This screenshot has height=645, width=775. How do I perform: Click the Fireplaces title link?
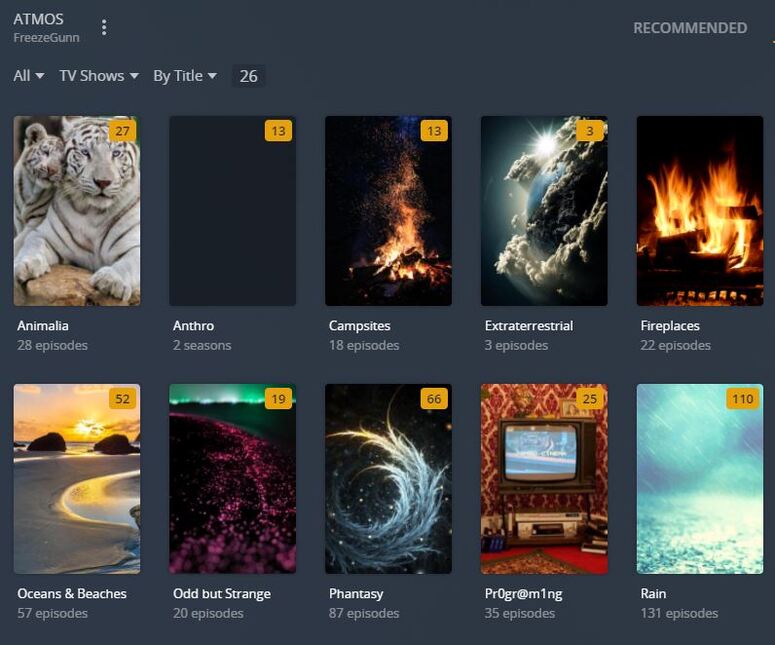pos(670,326)
